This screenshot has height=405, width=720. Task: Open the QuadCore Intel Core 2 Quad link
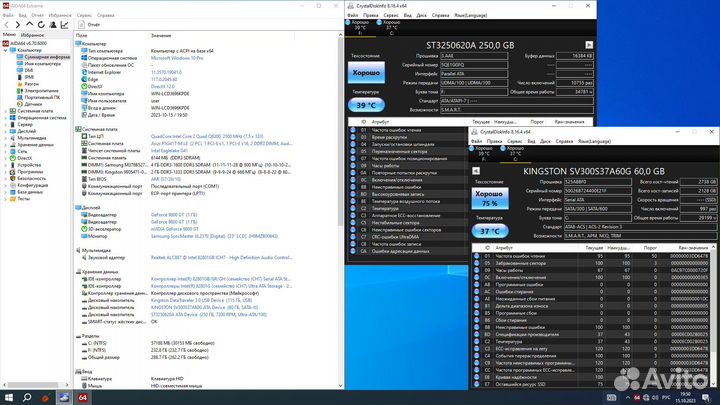click(x=207, y=136)
